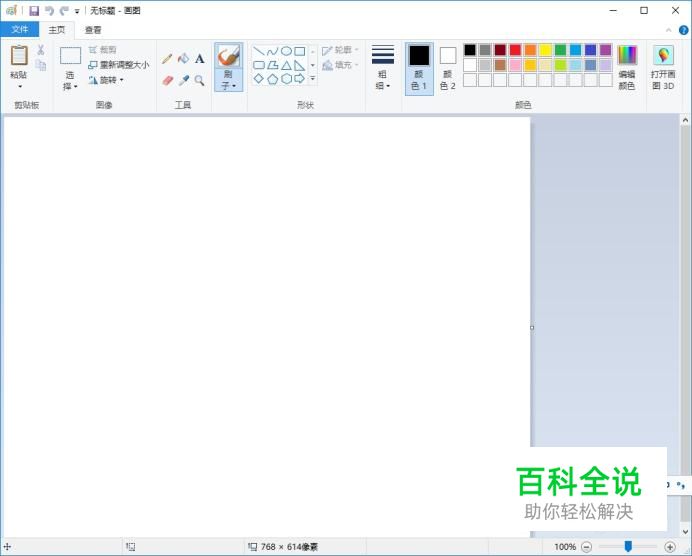692x556 pixels.
Task: Expand the Select dropdown arrow
Action: 76,87
